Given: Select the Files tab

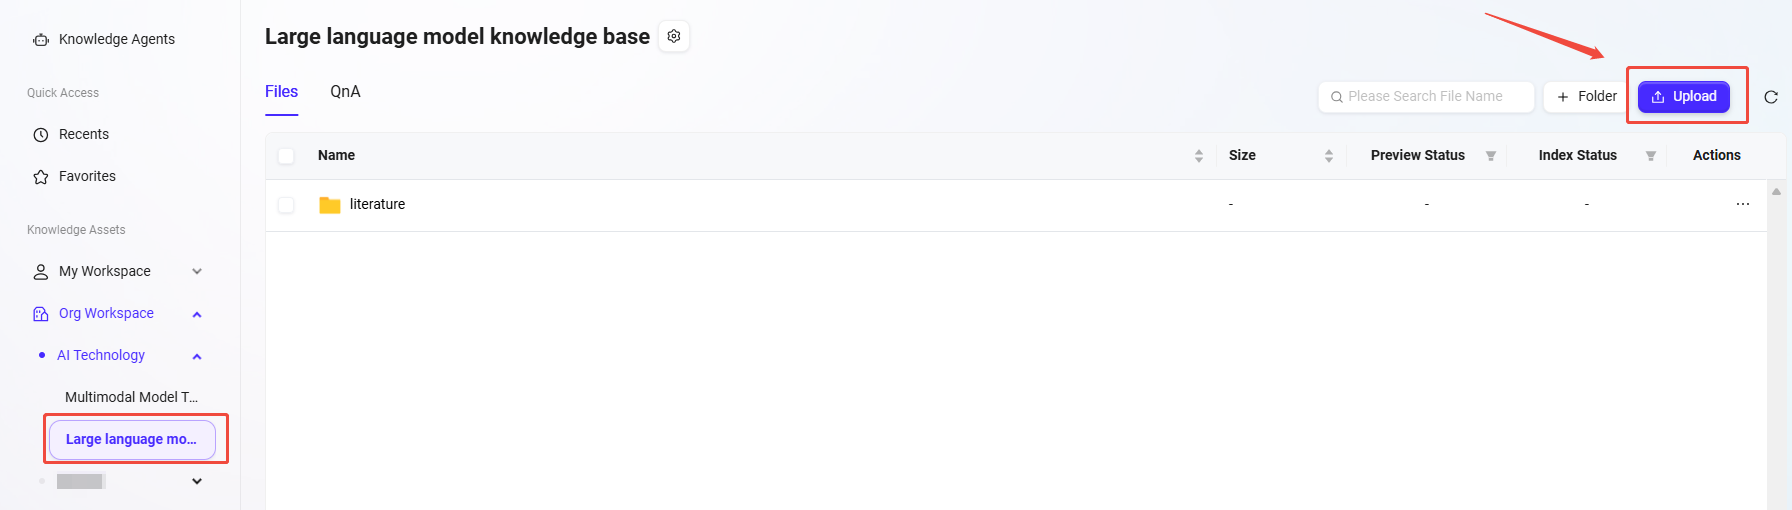Looking at the screenshot, I should [x=281, y=92].
